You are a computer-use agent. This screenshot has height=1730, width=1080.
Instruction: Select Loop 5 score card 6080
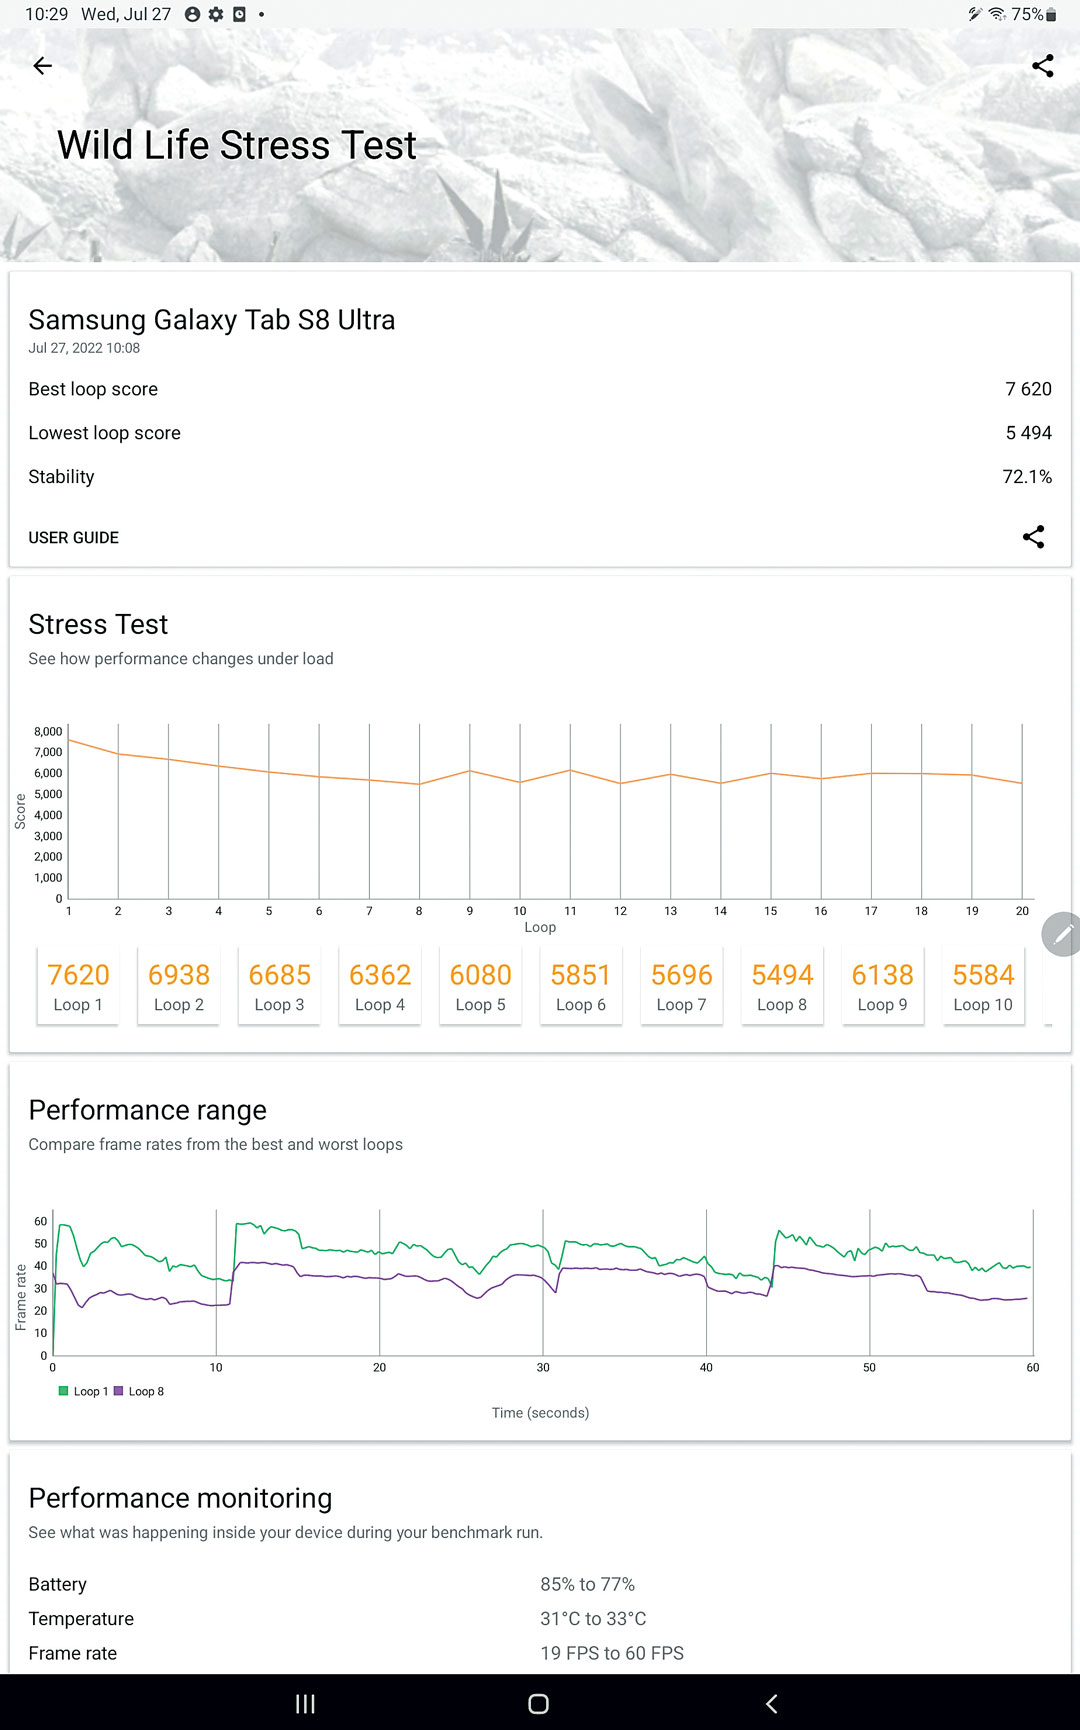click(x=480, y=986)
